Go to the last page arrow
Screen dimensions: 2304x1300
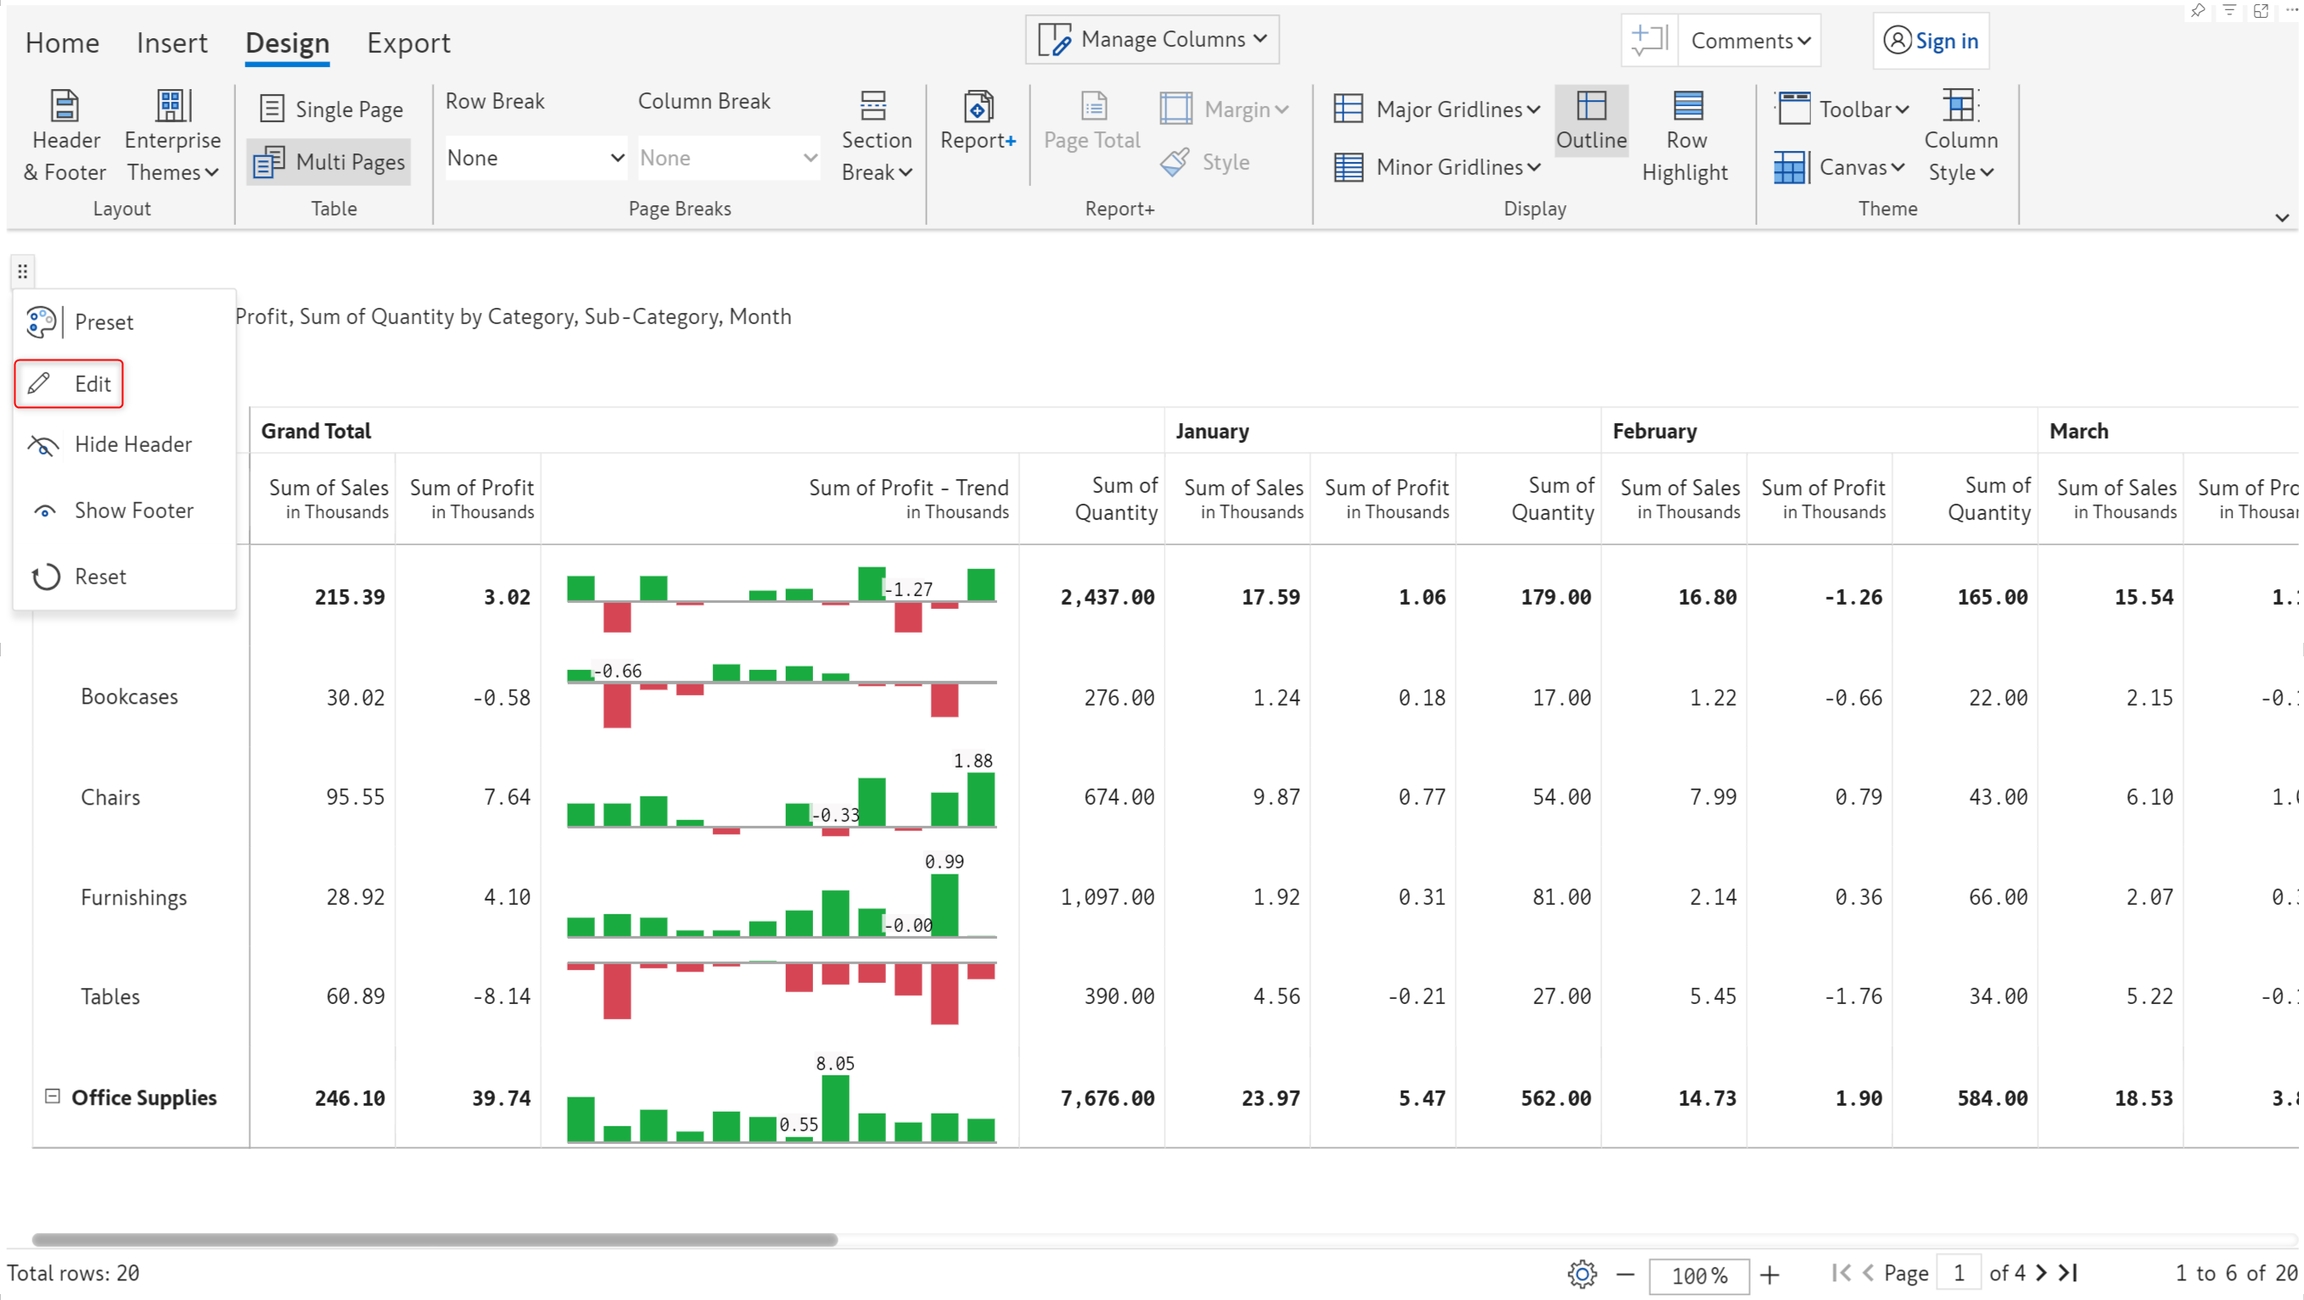[2069, 1273]
